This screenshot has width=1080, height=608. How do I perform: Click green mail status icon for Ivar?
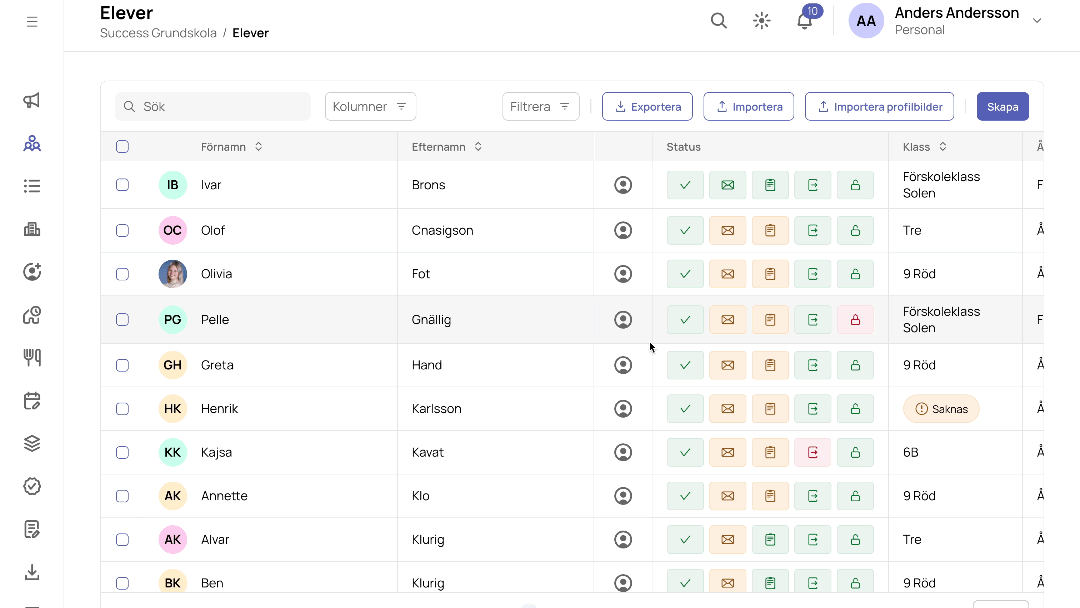[x=727, y=185]
